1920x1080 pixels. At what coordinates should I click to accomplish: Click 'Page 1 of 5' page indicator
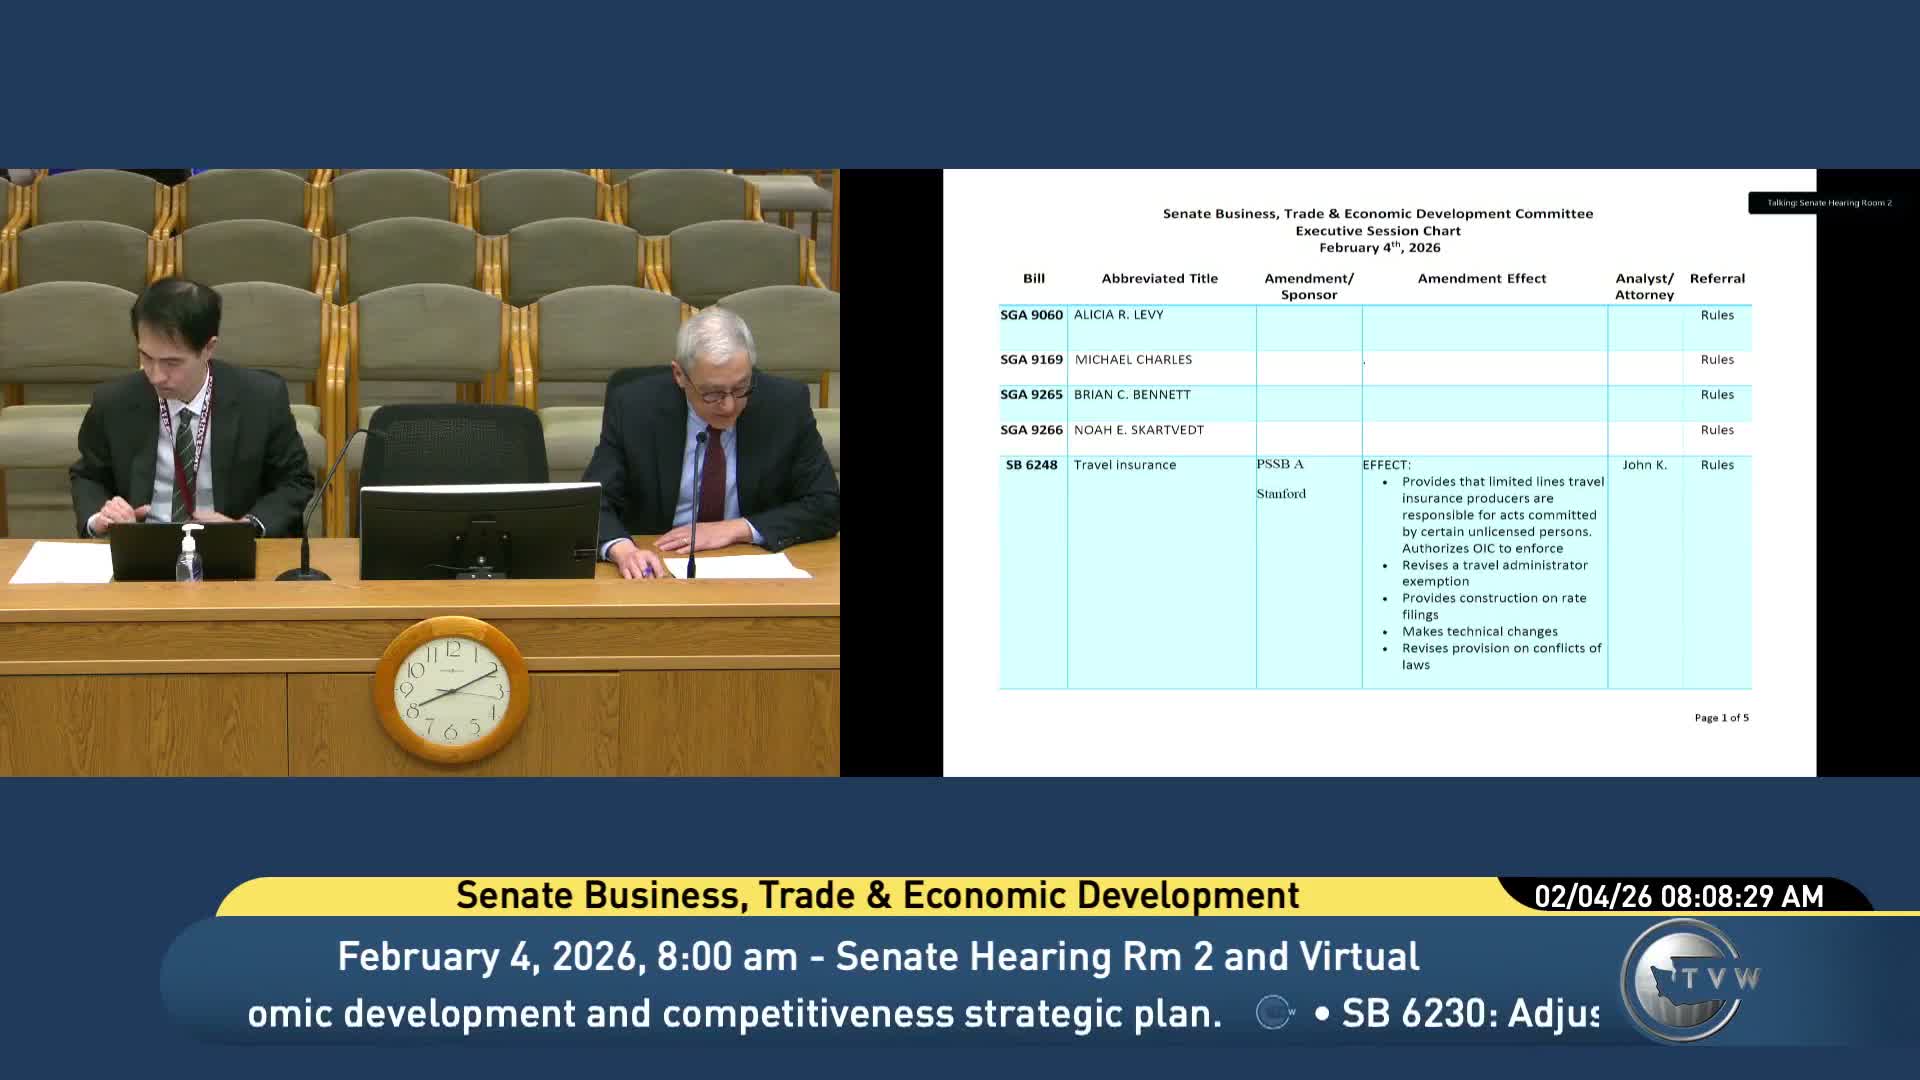click(1721, 718)
